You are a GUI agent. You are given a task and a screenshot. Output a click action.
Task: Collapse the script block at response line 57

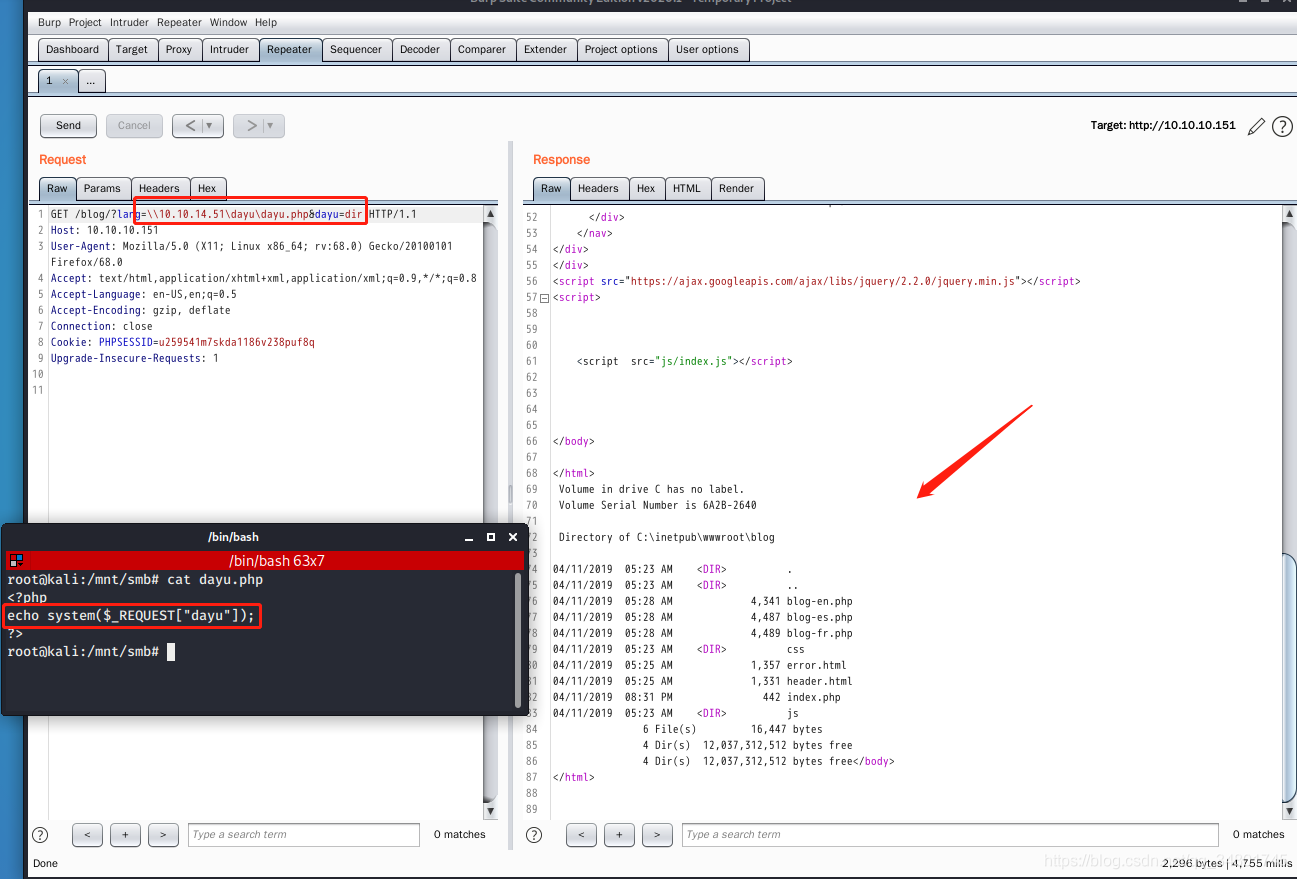point(544,298)
